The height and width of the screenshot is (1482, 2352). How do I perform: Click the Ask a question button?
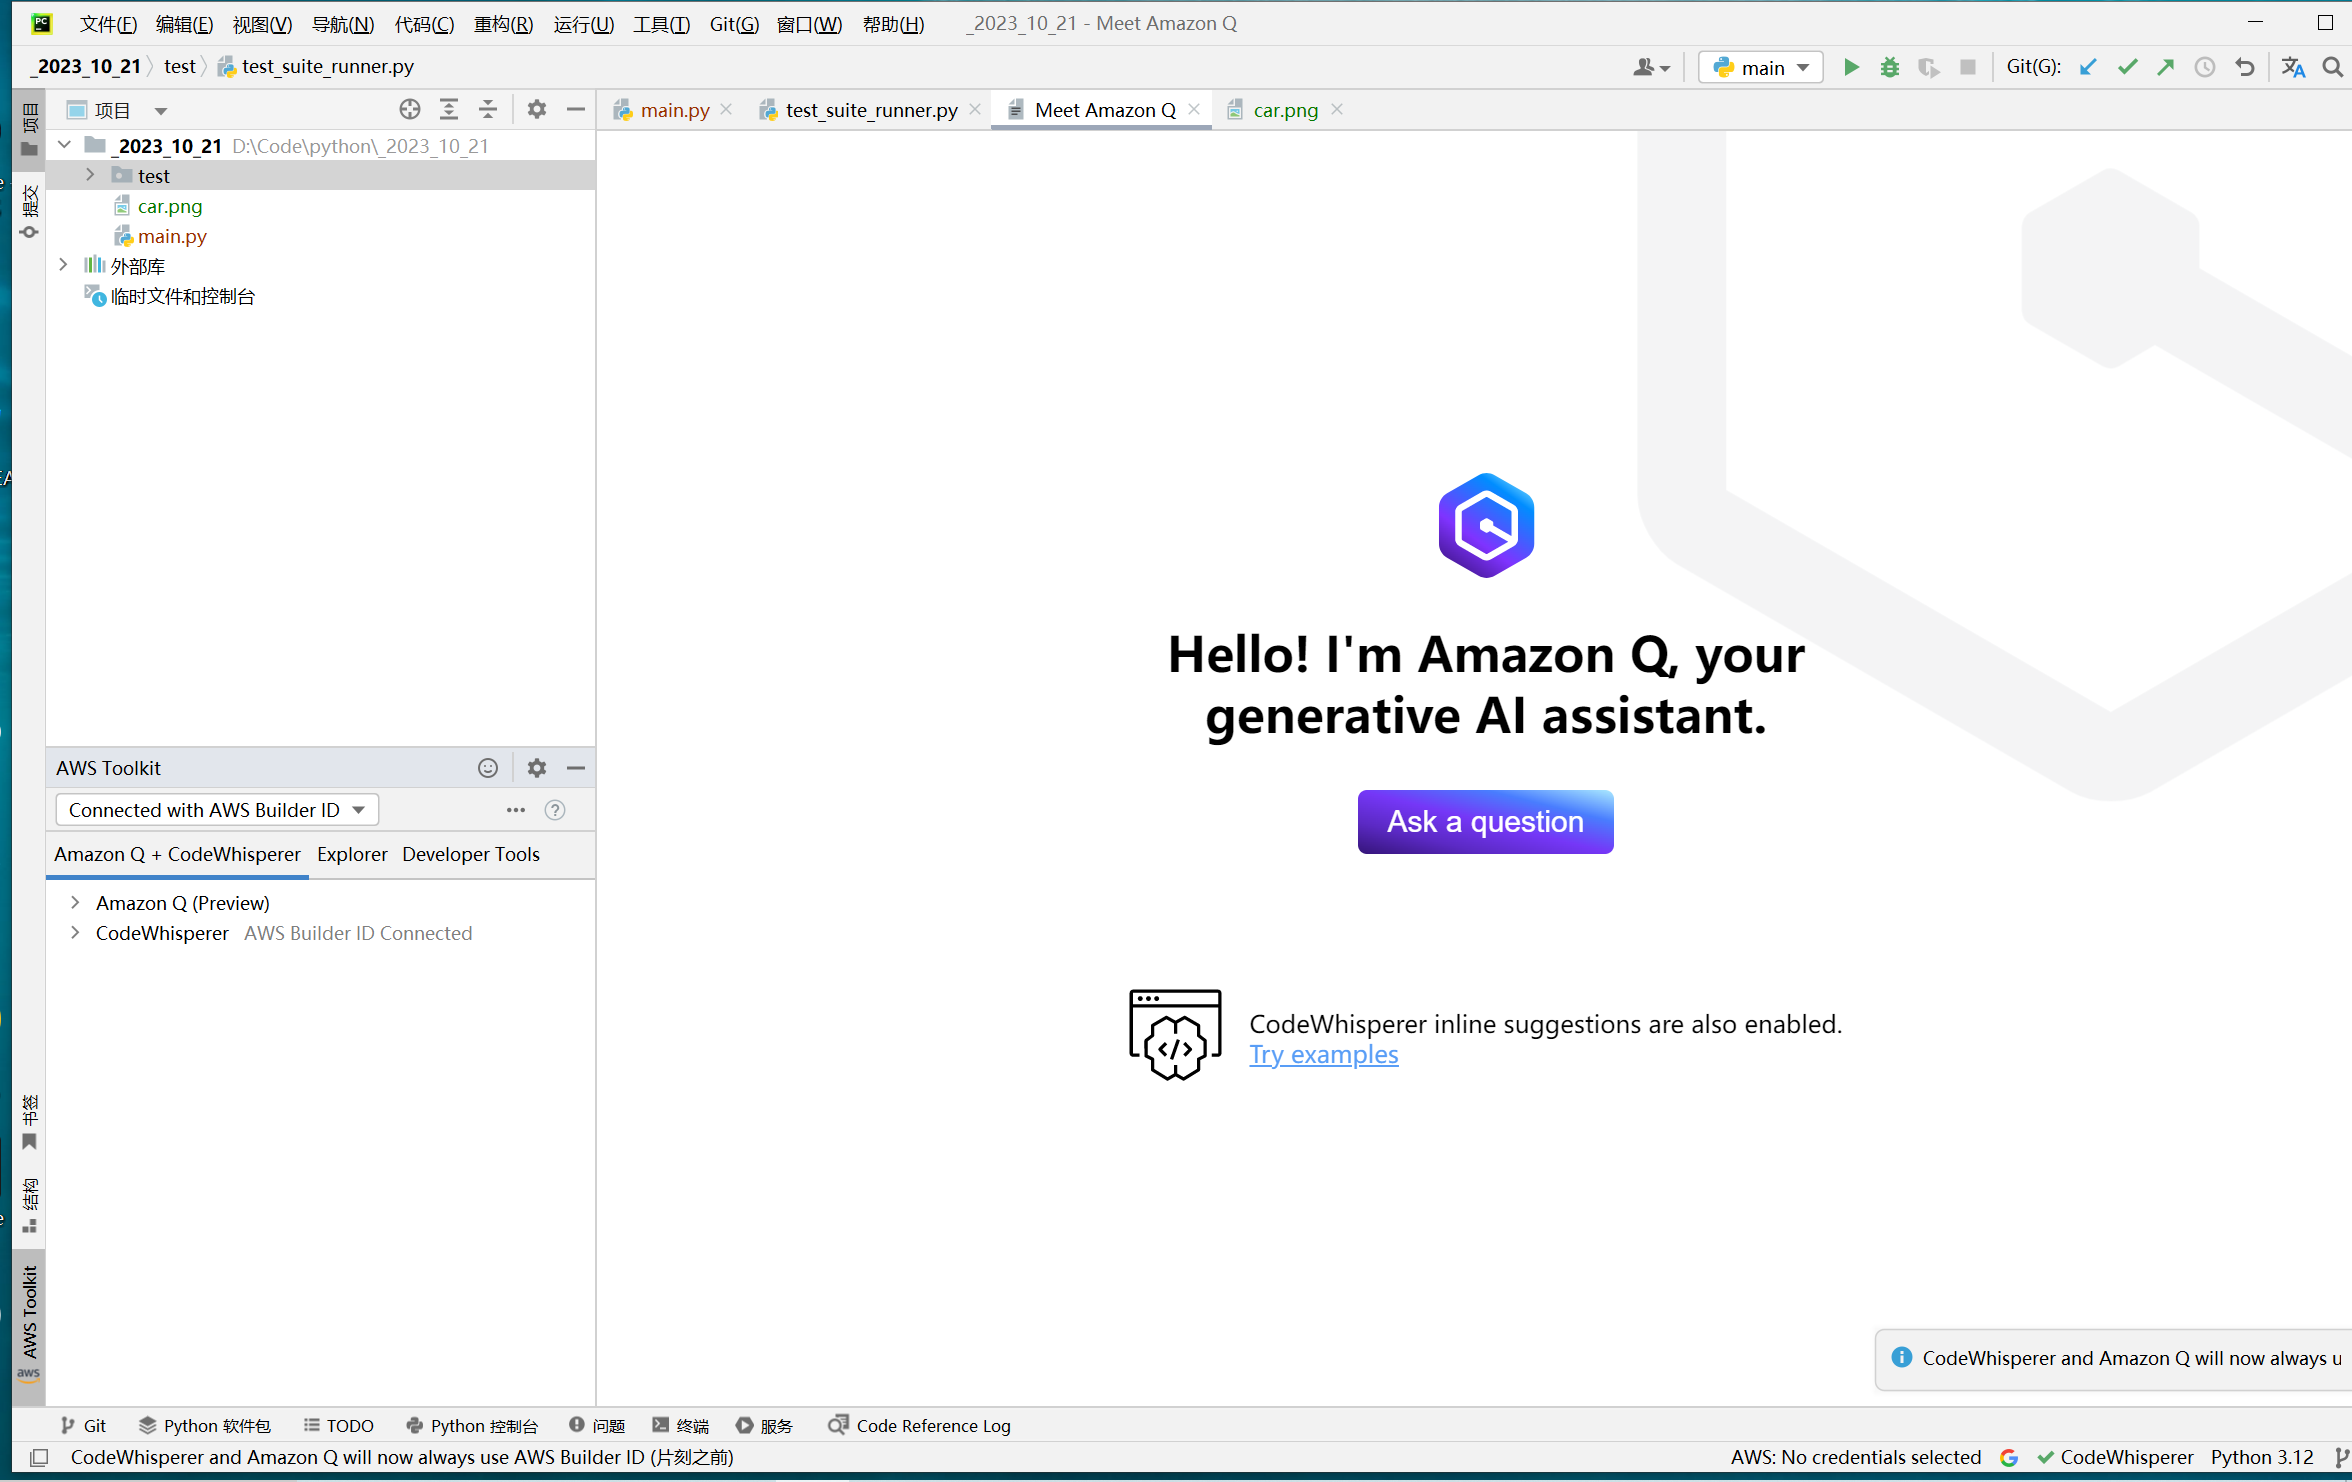tap(1485, 822)
